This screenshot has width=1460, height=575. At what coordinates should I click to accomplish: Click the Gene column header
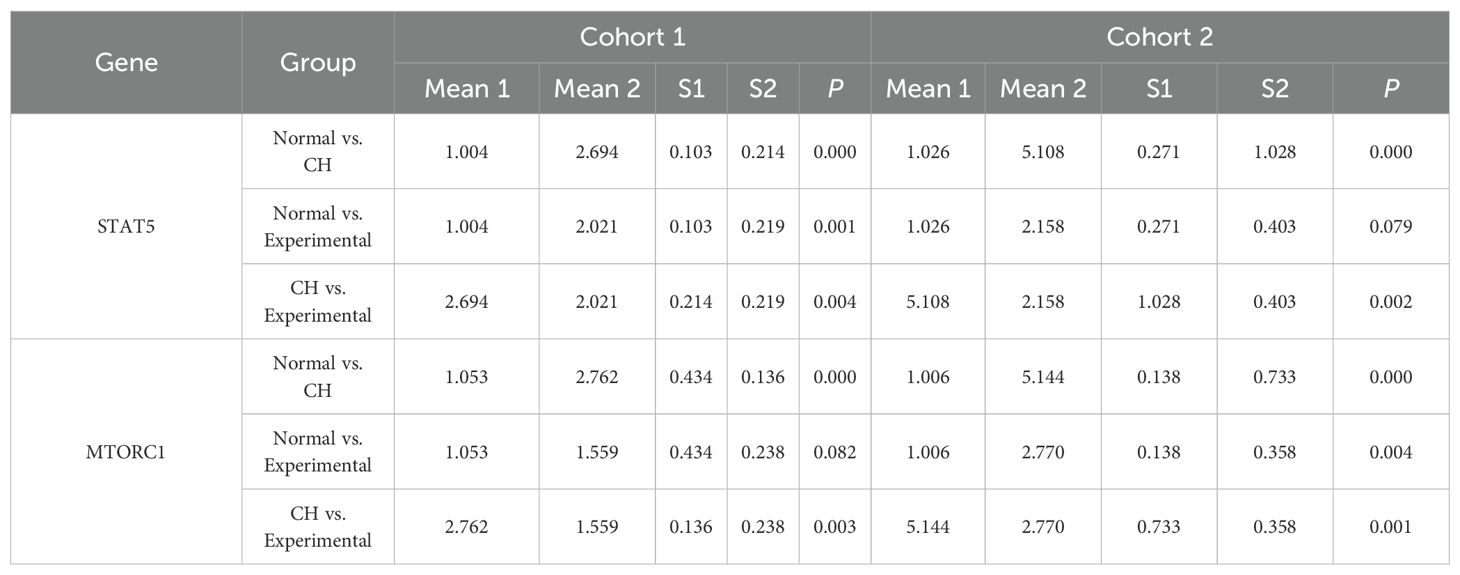(126, 62)
